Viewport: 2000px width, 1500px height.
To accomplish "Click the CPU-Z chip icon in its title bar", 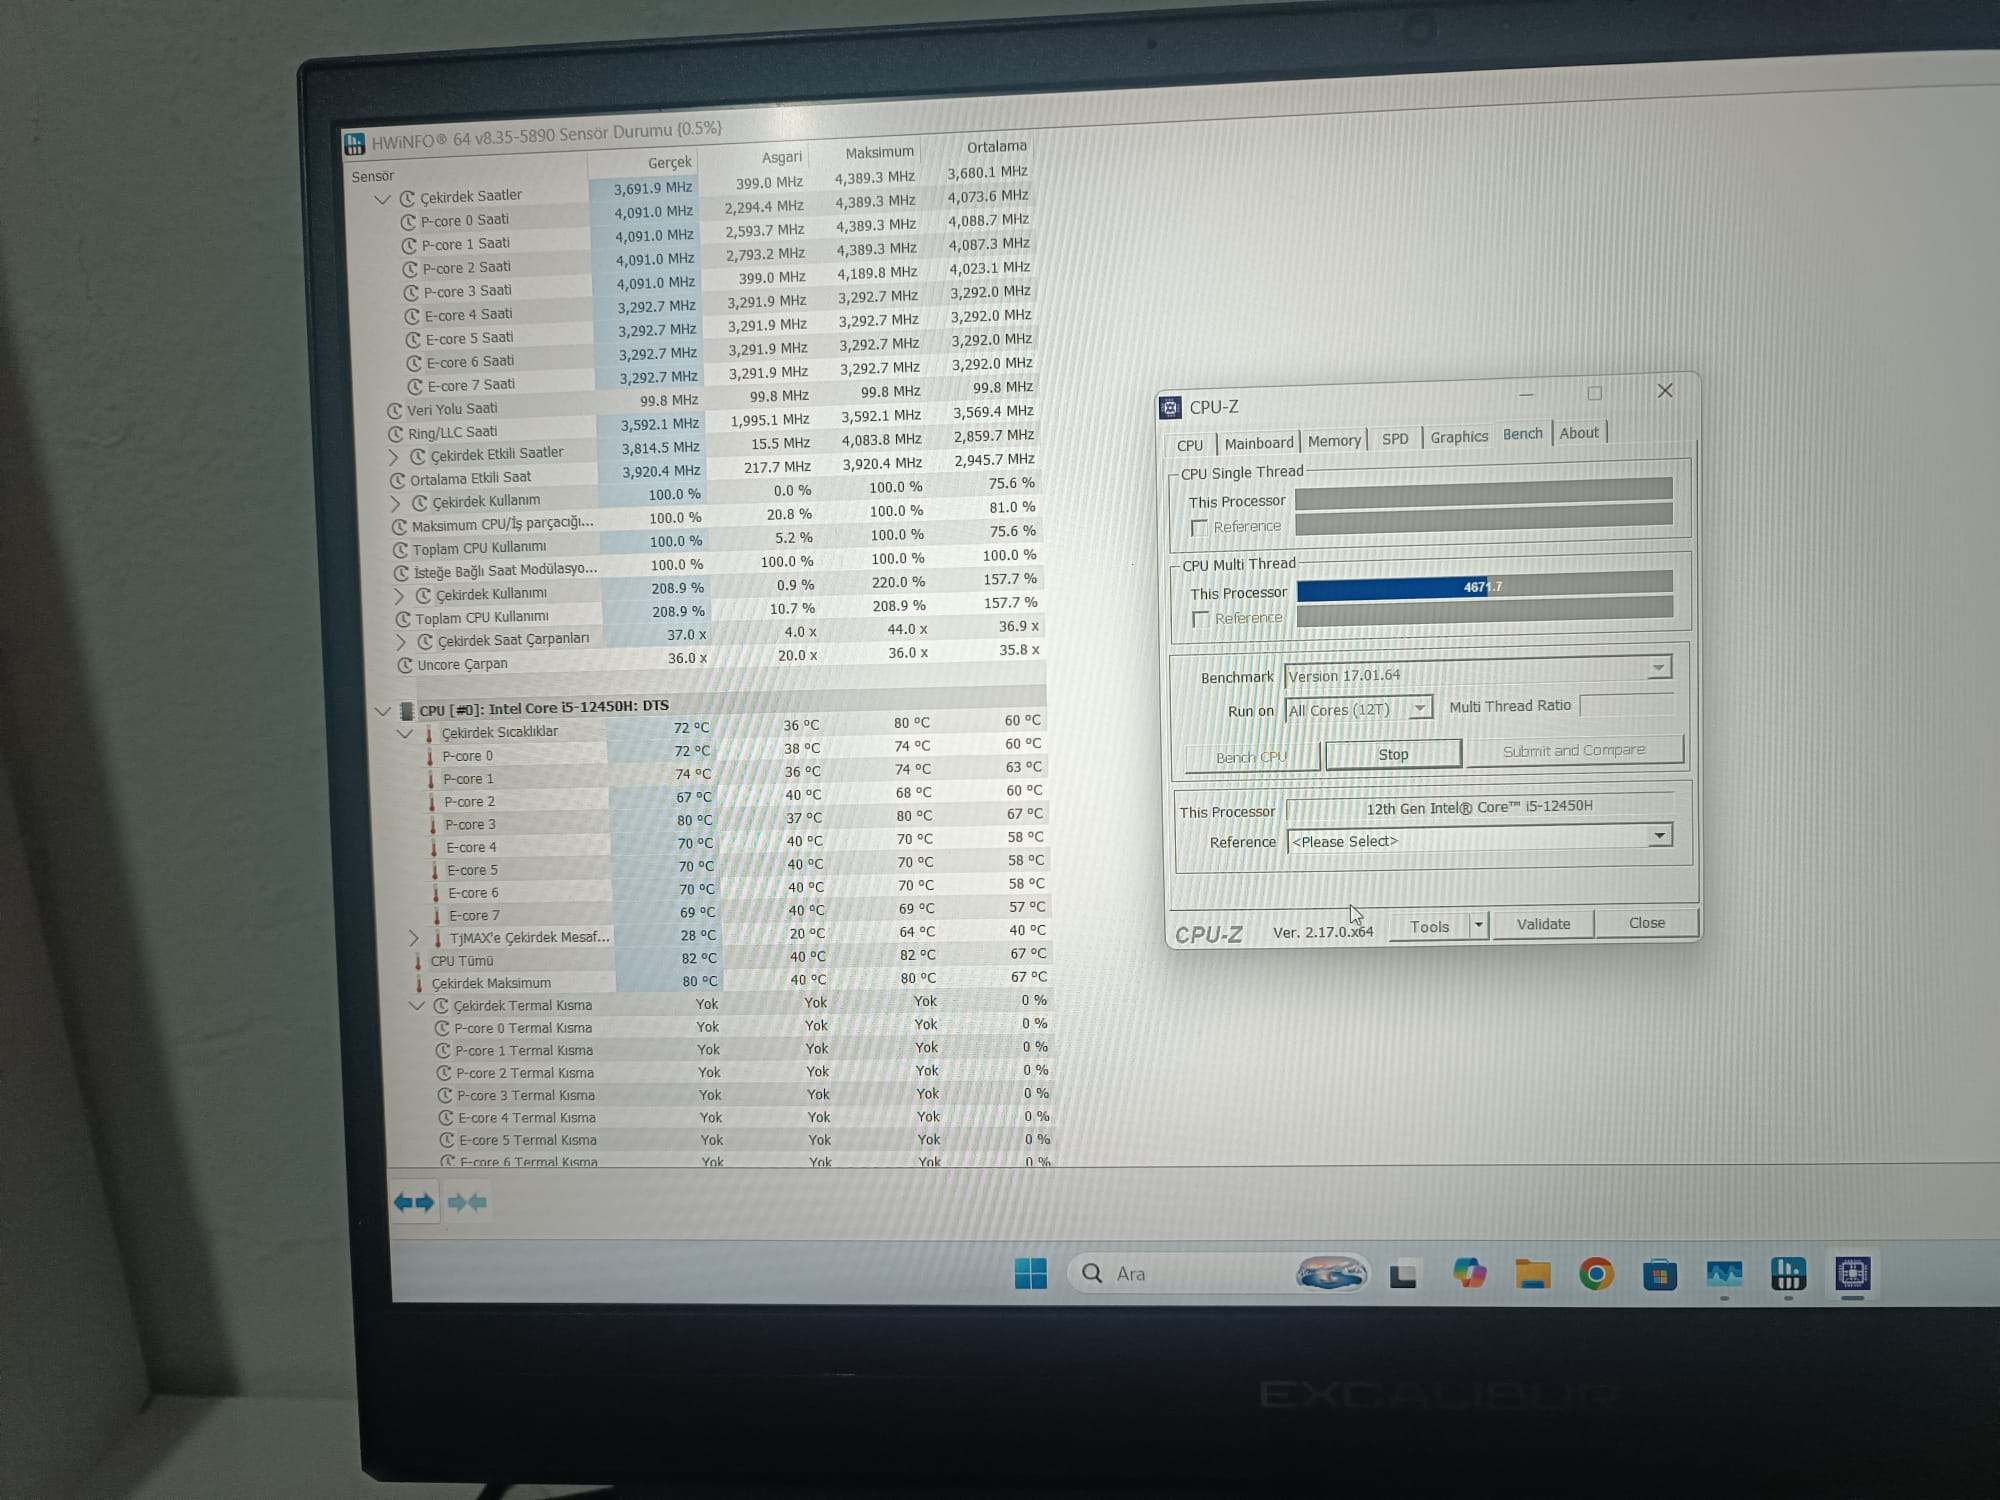I will 1170,407.
